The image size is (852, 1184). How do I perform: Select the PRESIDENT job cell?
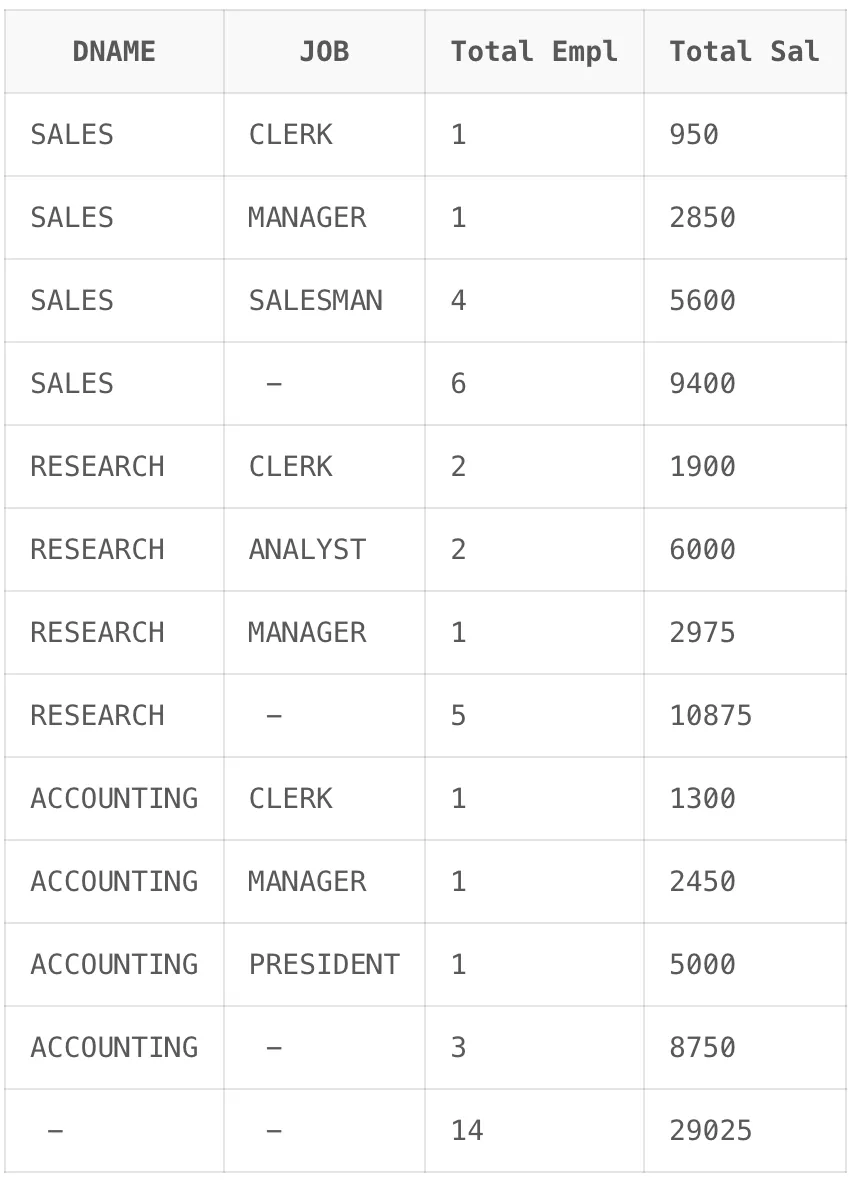(324, 964)
